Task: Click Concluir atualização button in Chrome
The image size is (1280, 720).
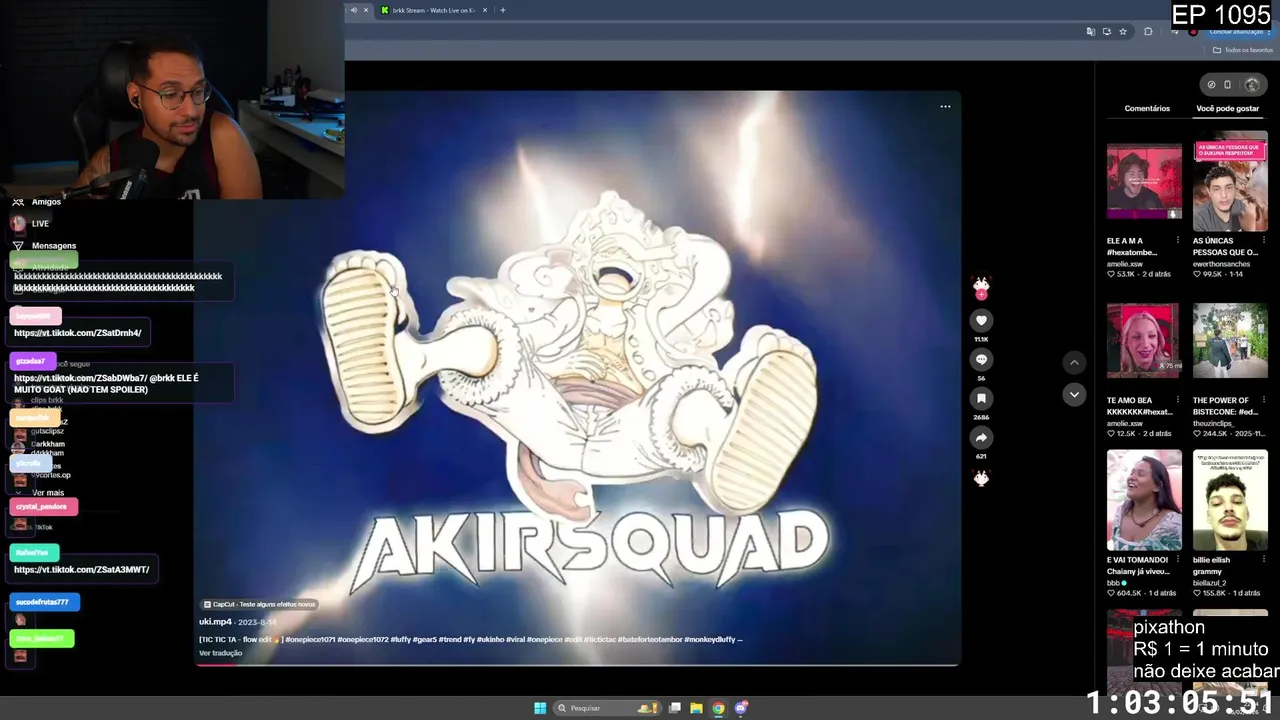Action: [x=1237, y=31]
